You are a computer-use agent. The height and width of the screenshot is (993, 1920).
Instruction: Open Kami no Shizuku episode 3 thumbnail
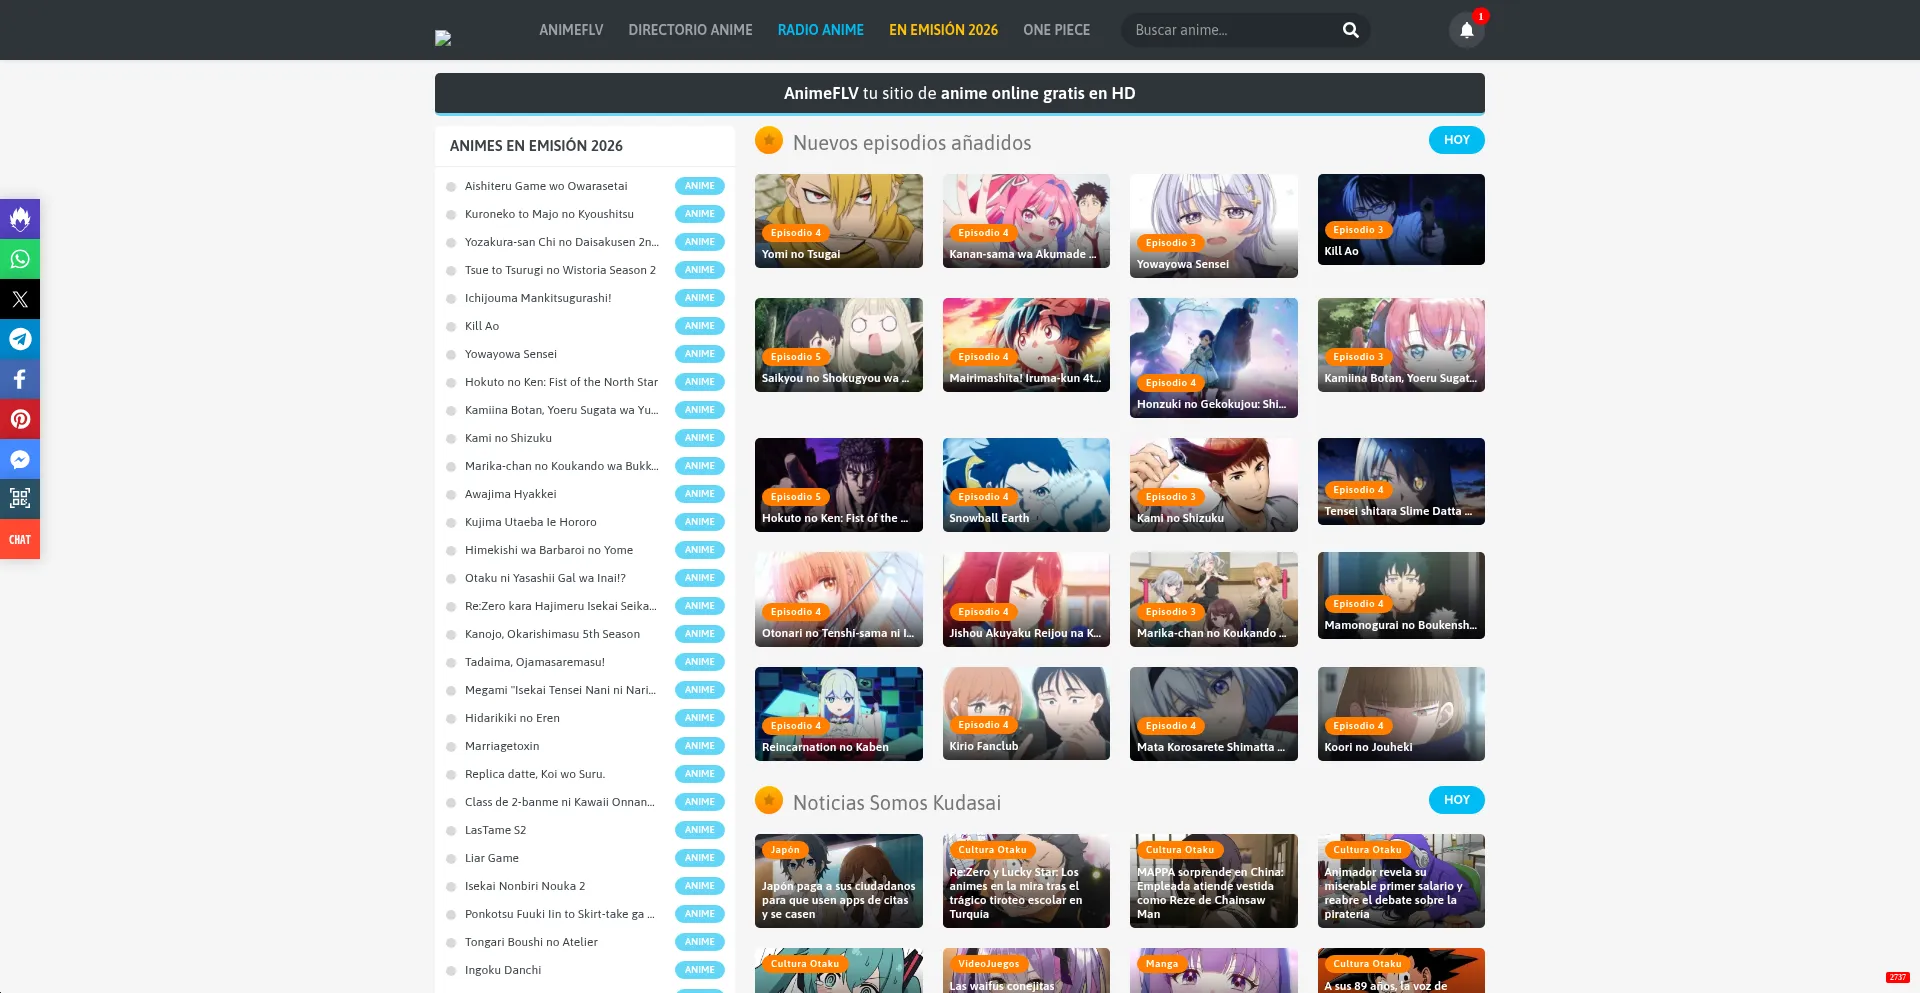[1214, 485]
